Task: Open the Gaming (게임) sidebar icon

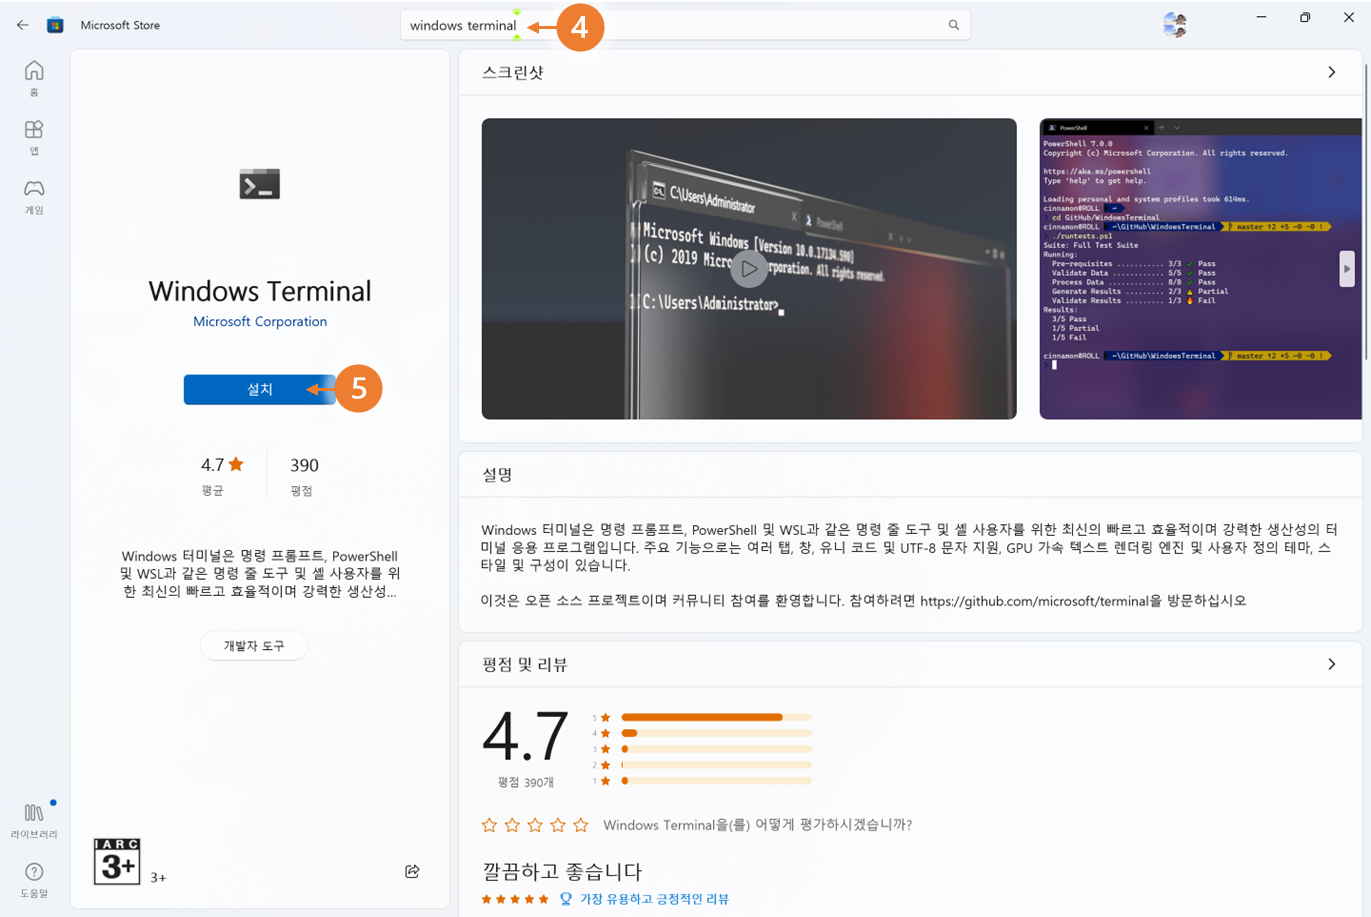Action: (34, 196)
